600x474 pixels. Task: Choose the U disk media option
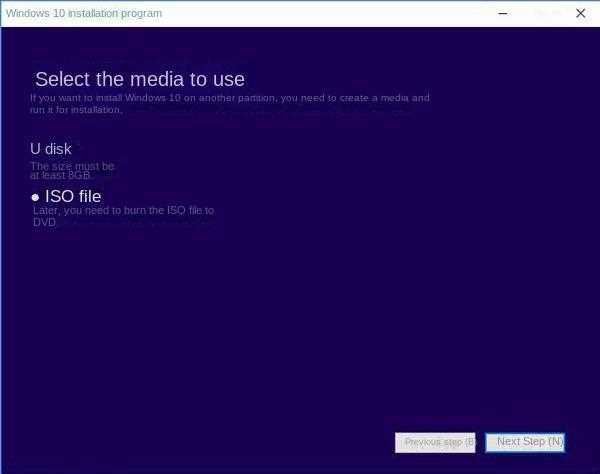pos(51,149)
